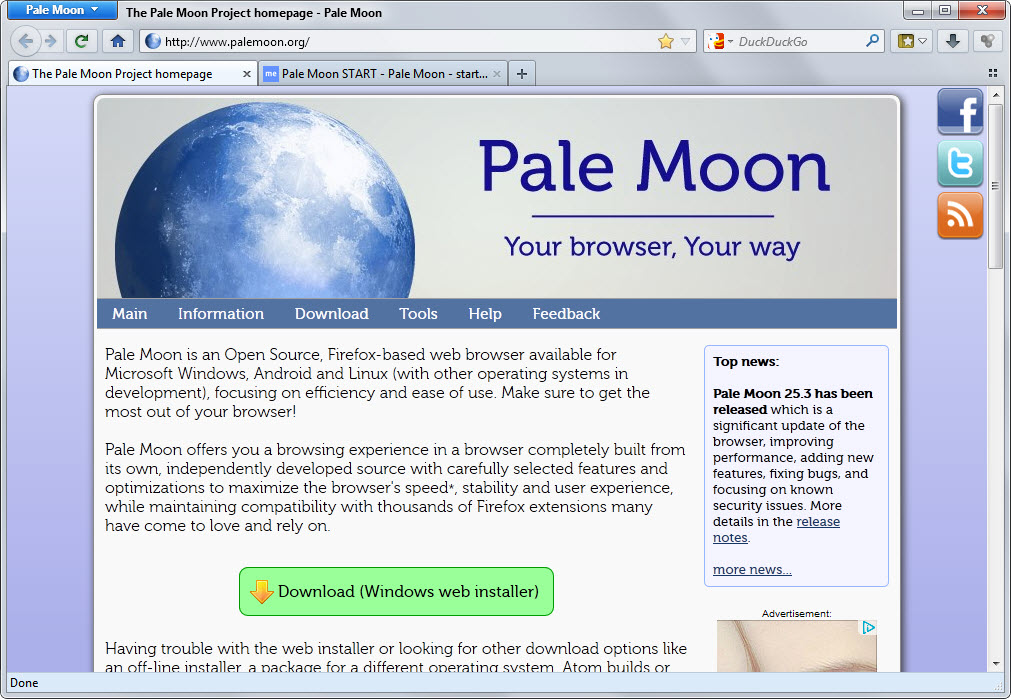Open the orange RSS feed icon

coord(960,215)
